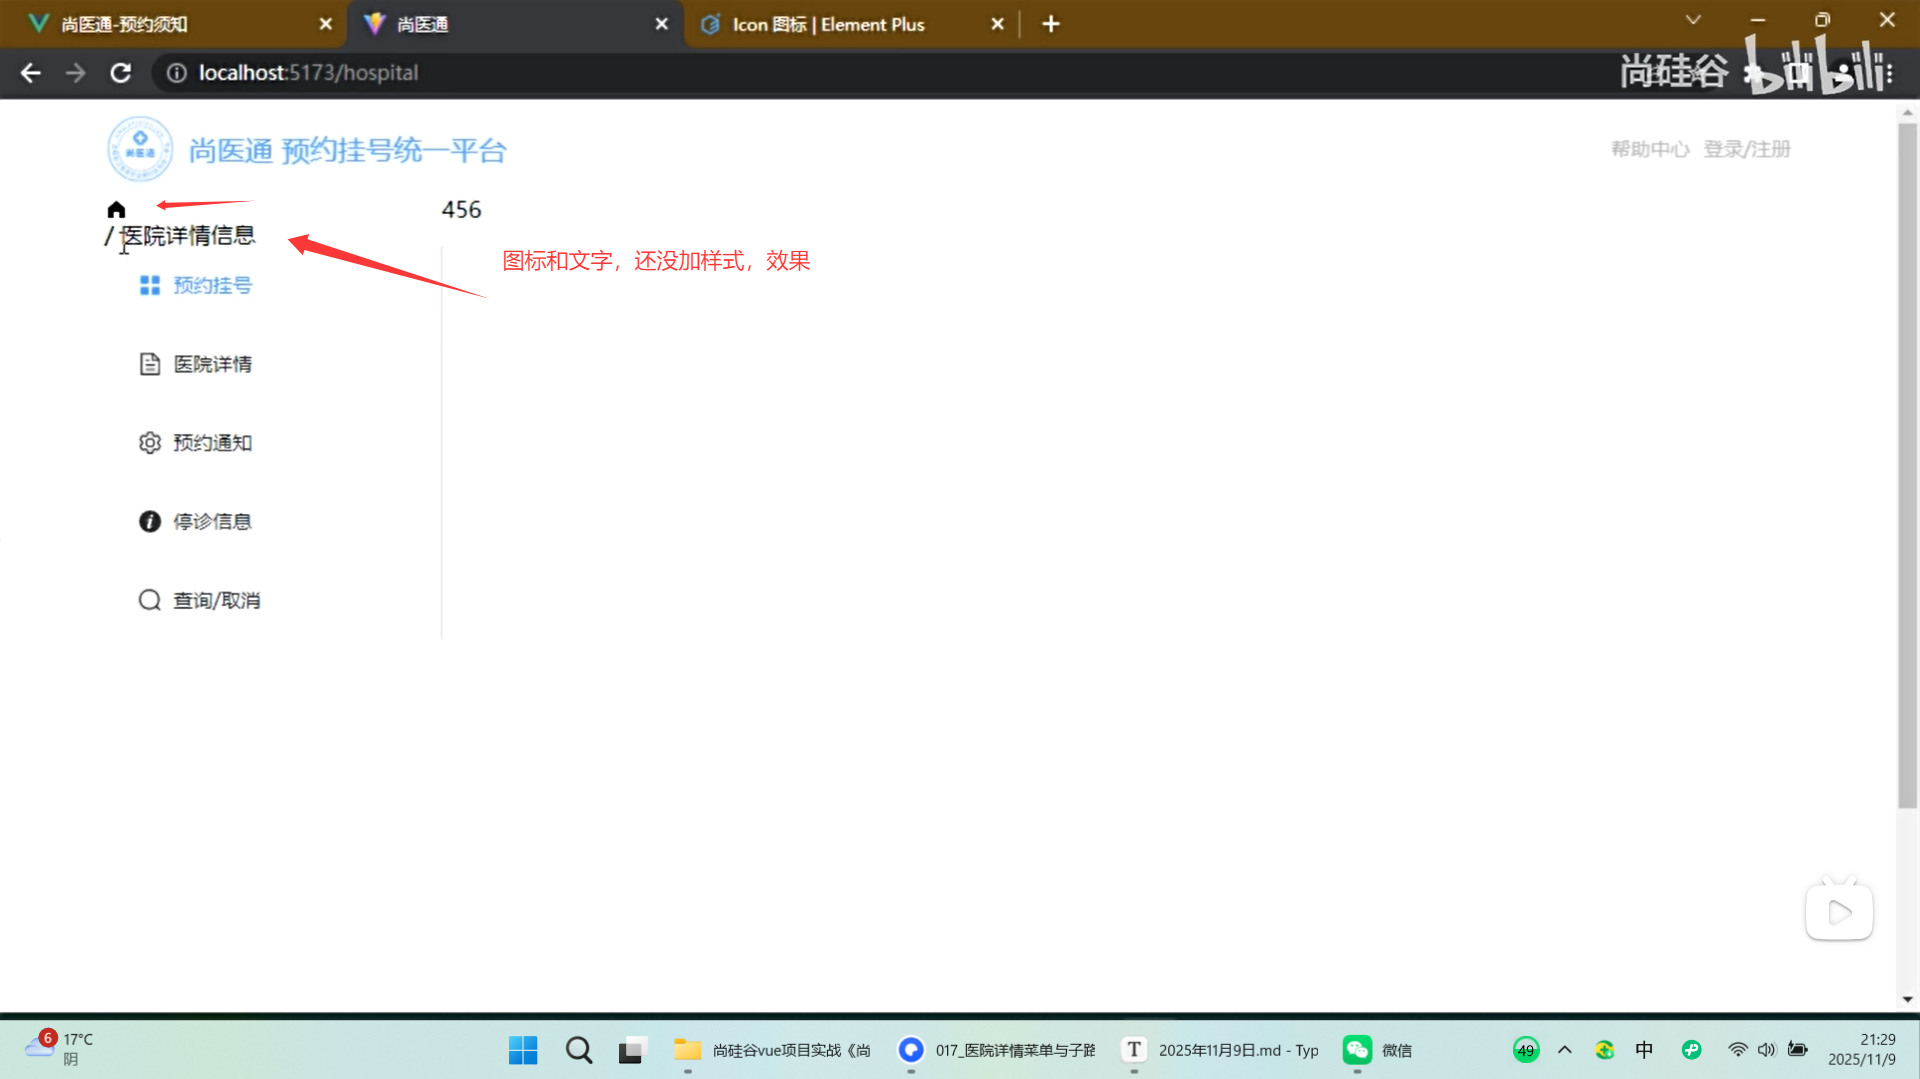Click the 查询/取消 search icon
1920x1079 pixels.
[149, 600]
